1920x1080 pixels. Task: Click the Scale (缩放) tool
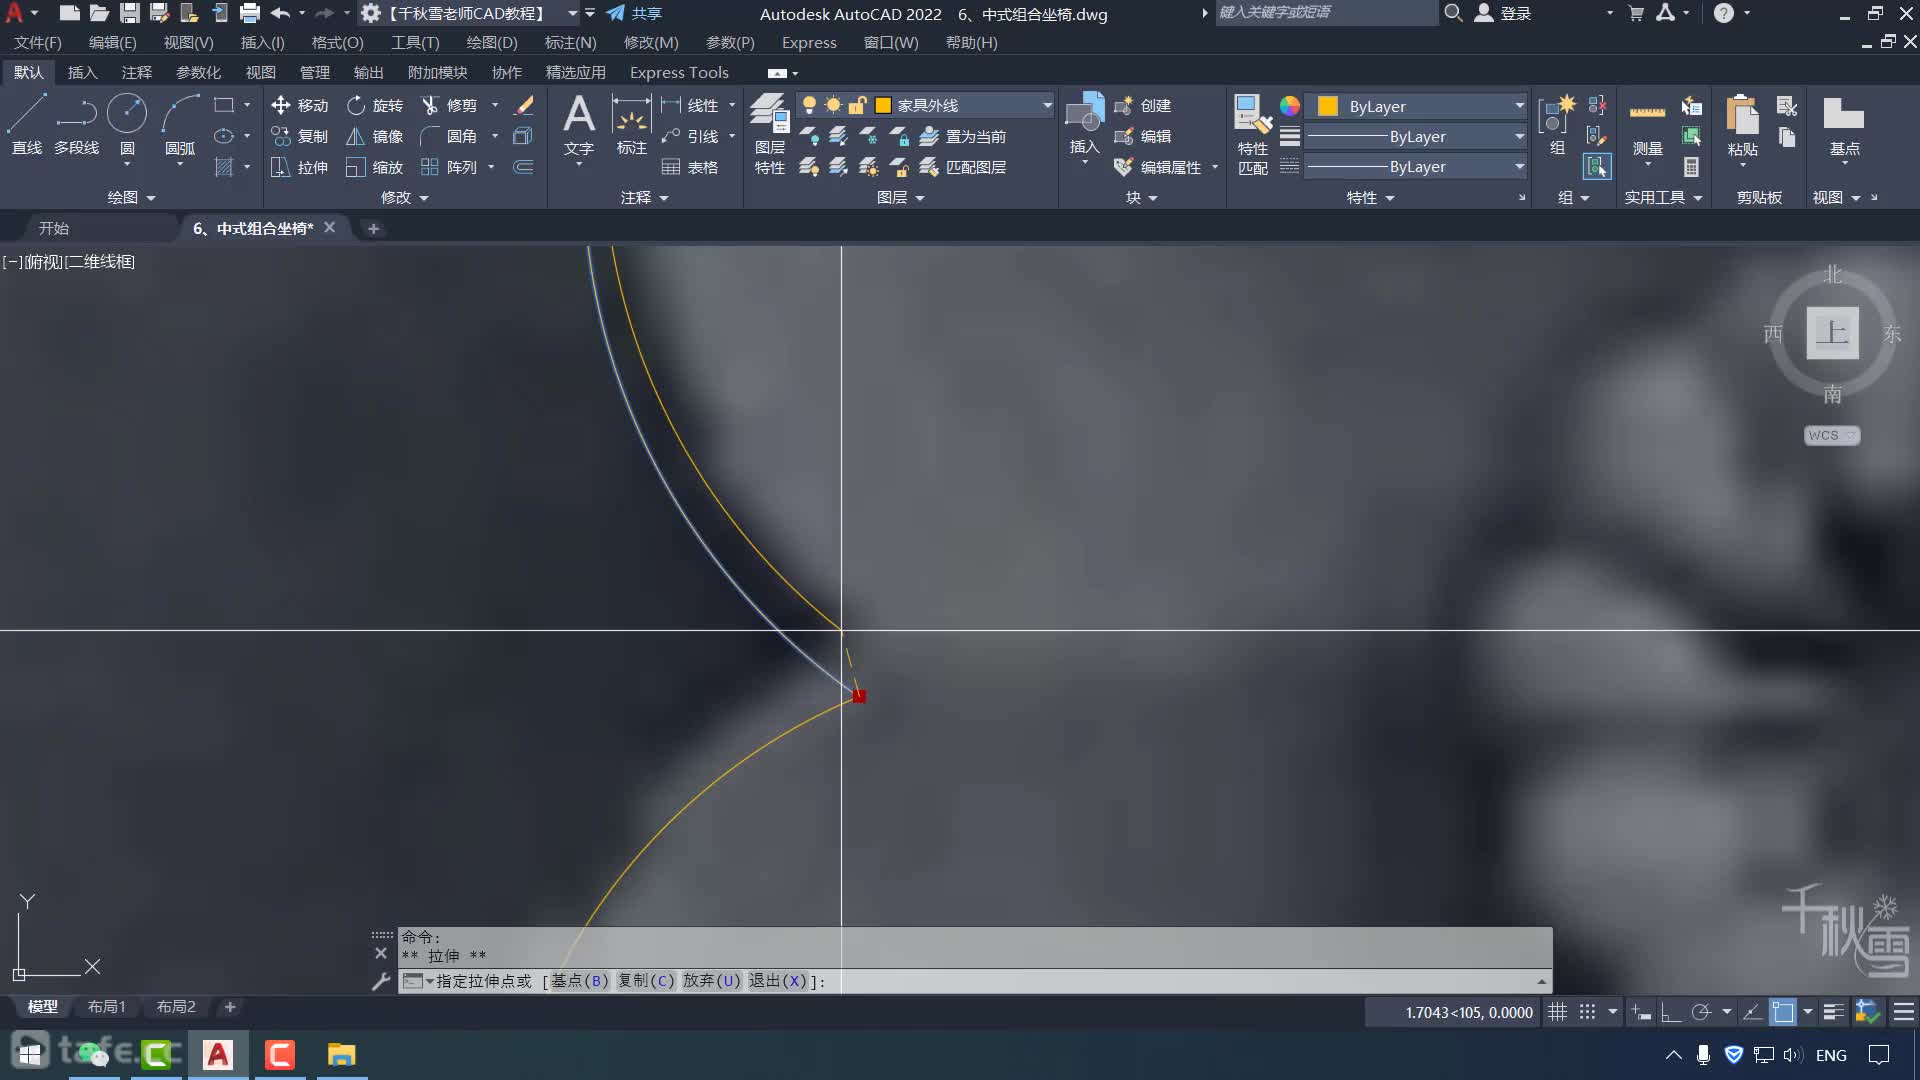point(375,167)
